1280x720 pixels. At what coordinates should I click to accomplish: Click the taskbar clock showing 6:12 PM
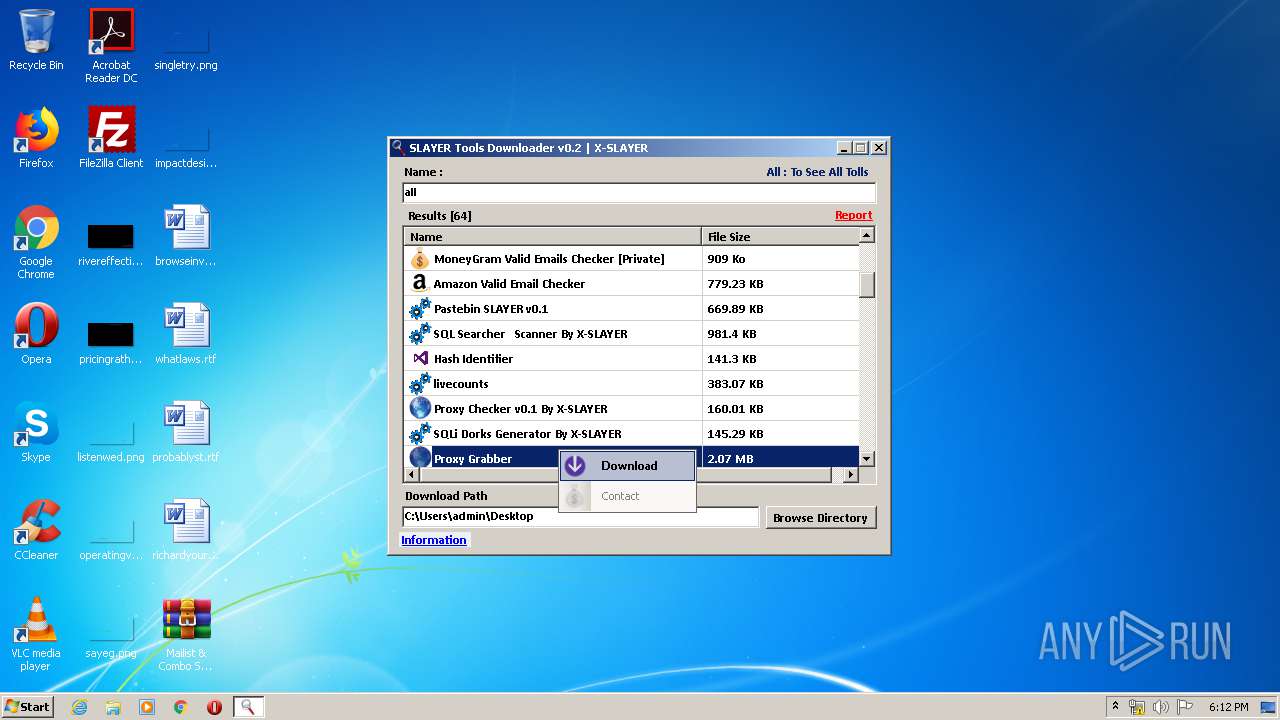(x=1228, y=707)
